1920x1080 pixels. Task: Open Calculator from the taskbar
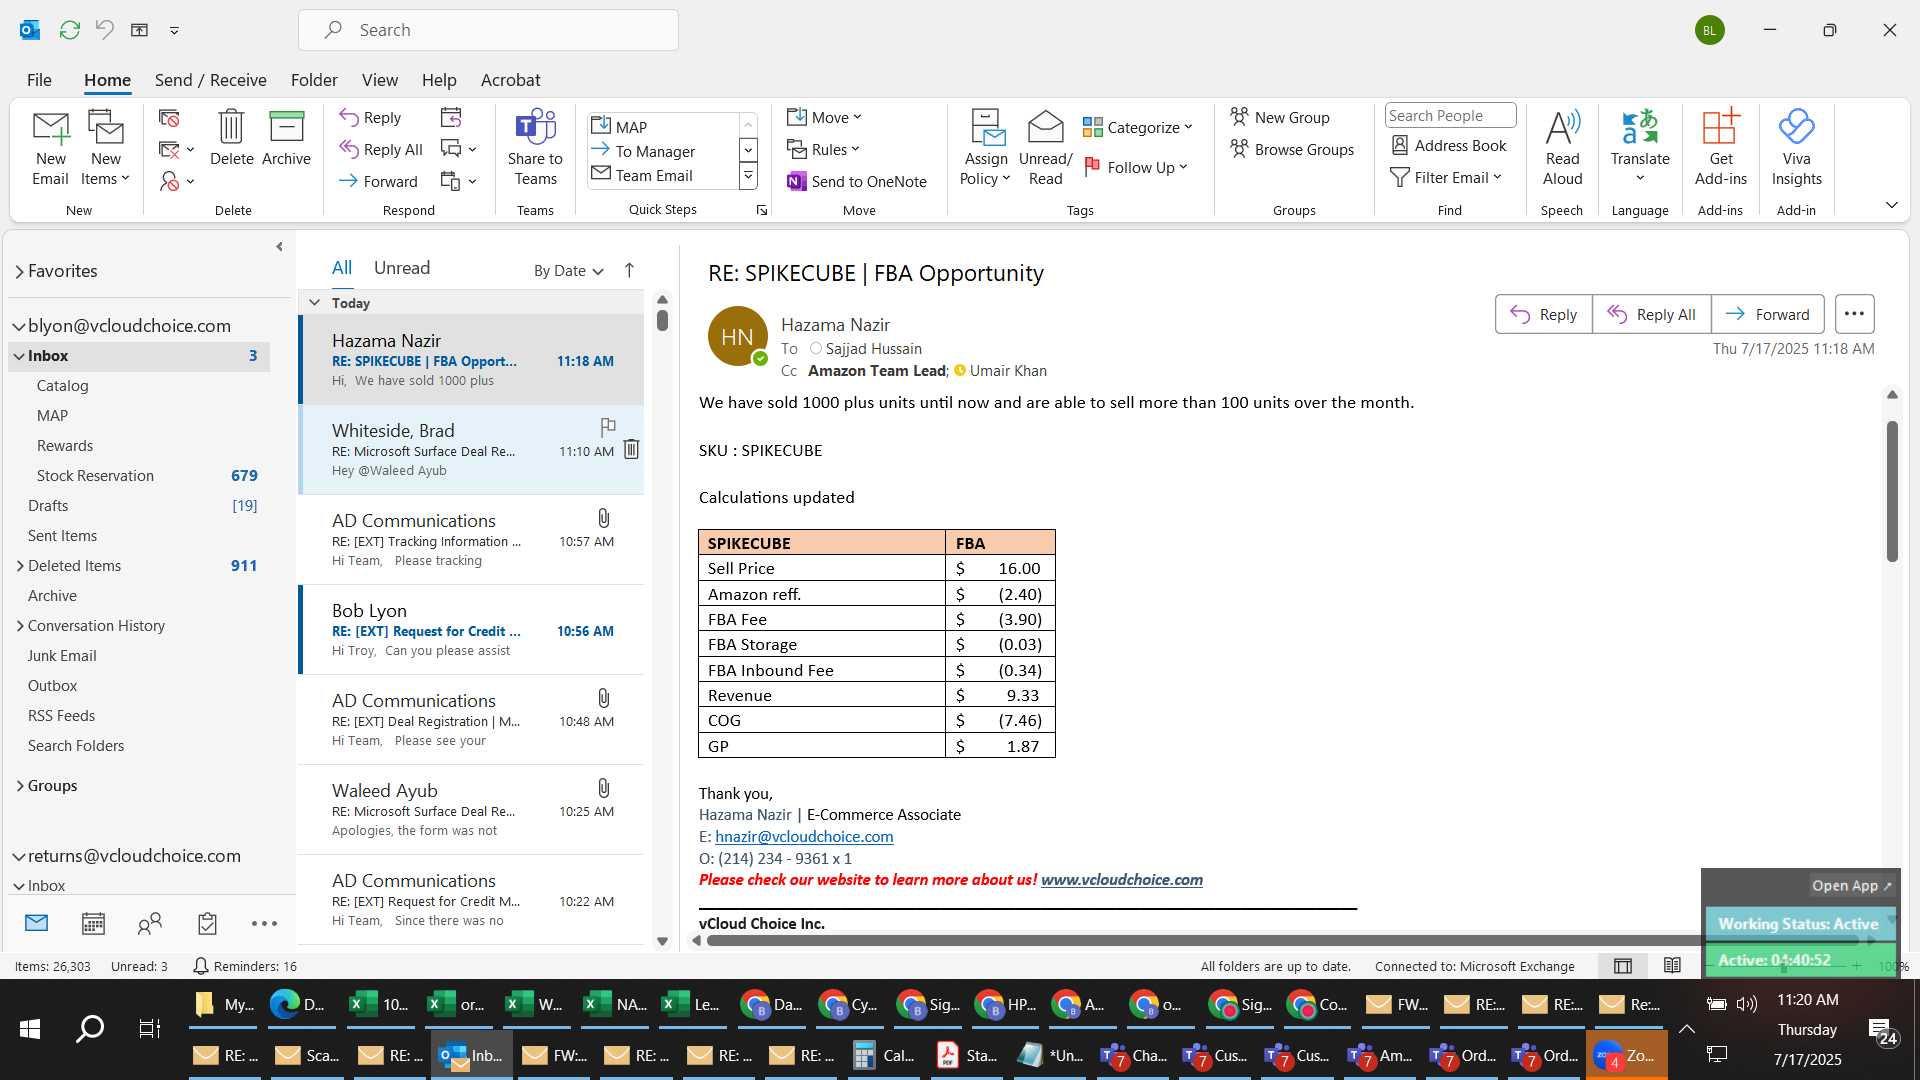[884, 1055]
